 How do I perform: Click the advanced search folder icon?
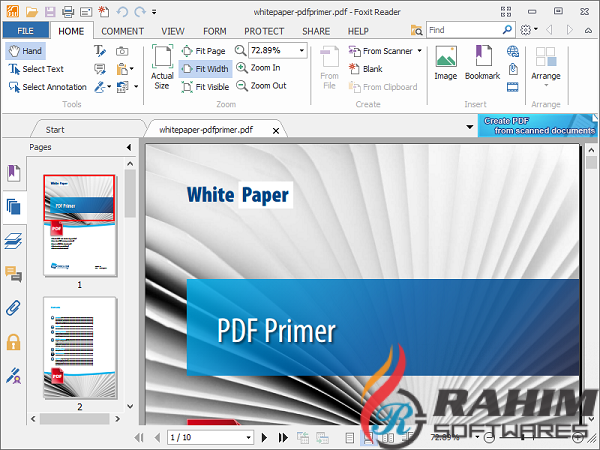point(416,30)
